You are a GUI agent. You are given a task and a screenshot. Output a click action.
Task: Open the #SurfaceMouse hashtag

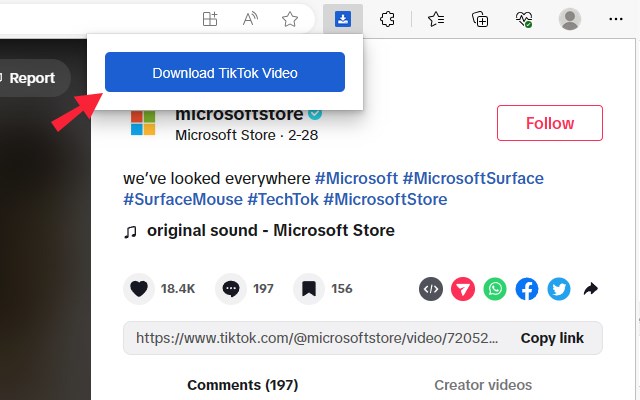tap(183, 200)
